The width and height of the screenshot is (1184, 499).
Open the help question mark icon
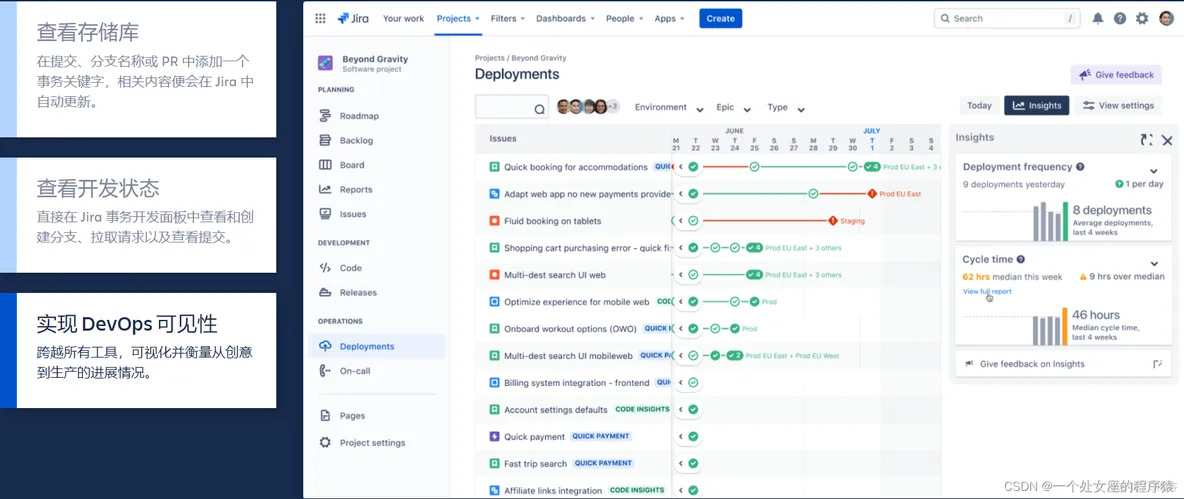(x=1120, y=19)
